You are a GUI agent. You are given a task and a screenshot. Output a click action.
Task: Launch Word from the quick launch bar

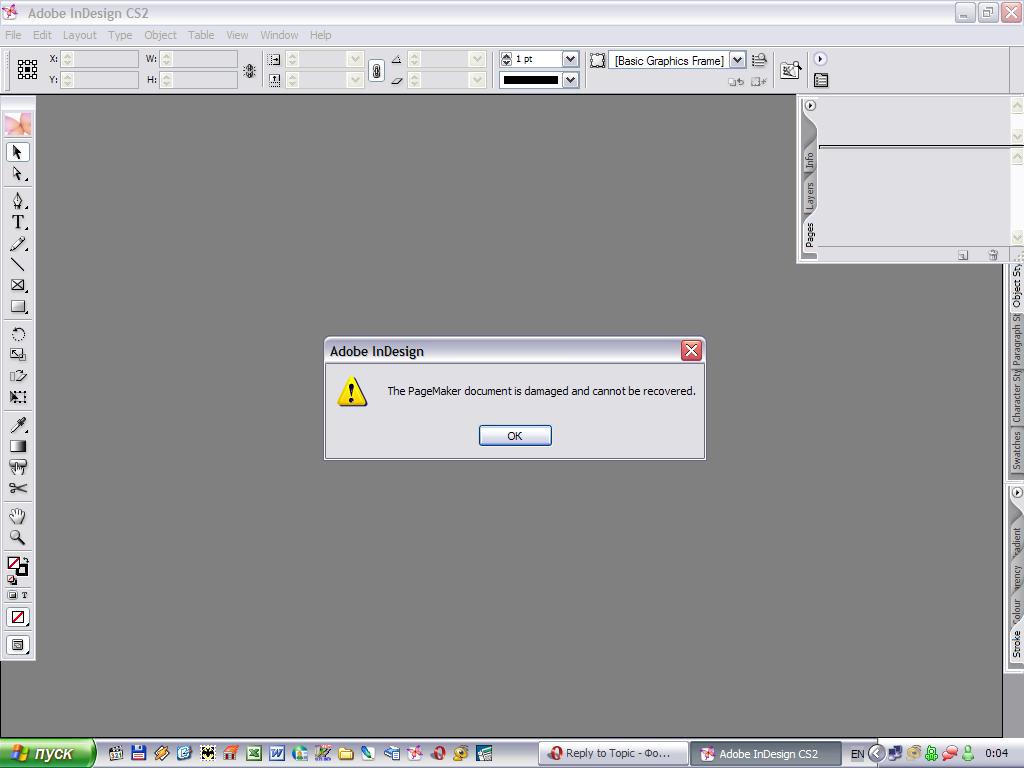click(x=277, y=753)
